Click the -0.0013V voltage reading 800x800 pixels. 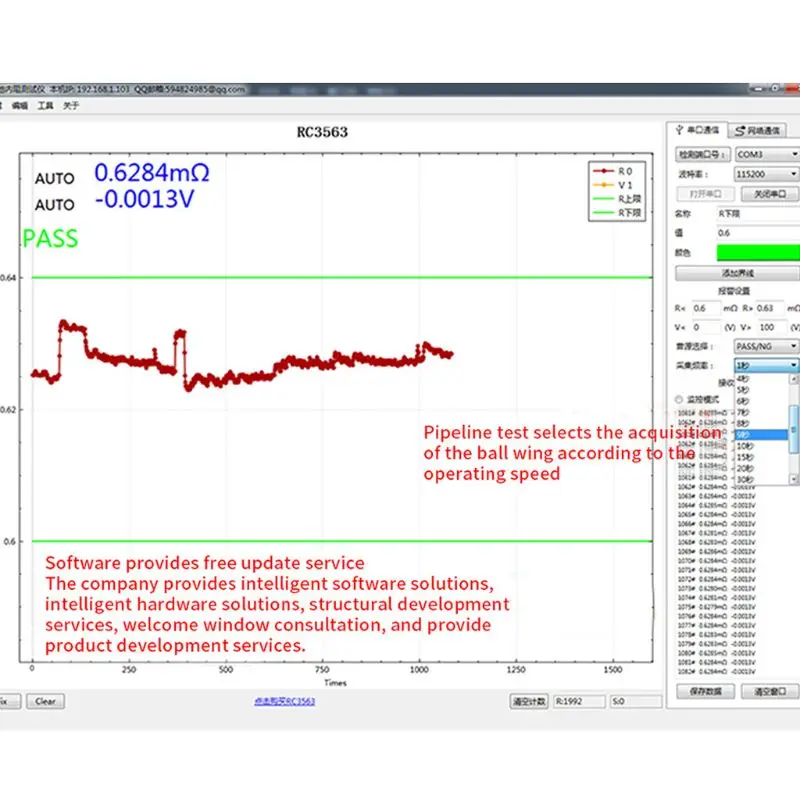(144, 199)
